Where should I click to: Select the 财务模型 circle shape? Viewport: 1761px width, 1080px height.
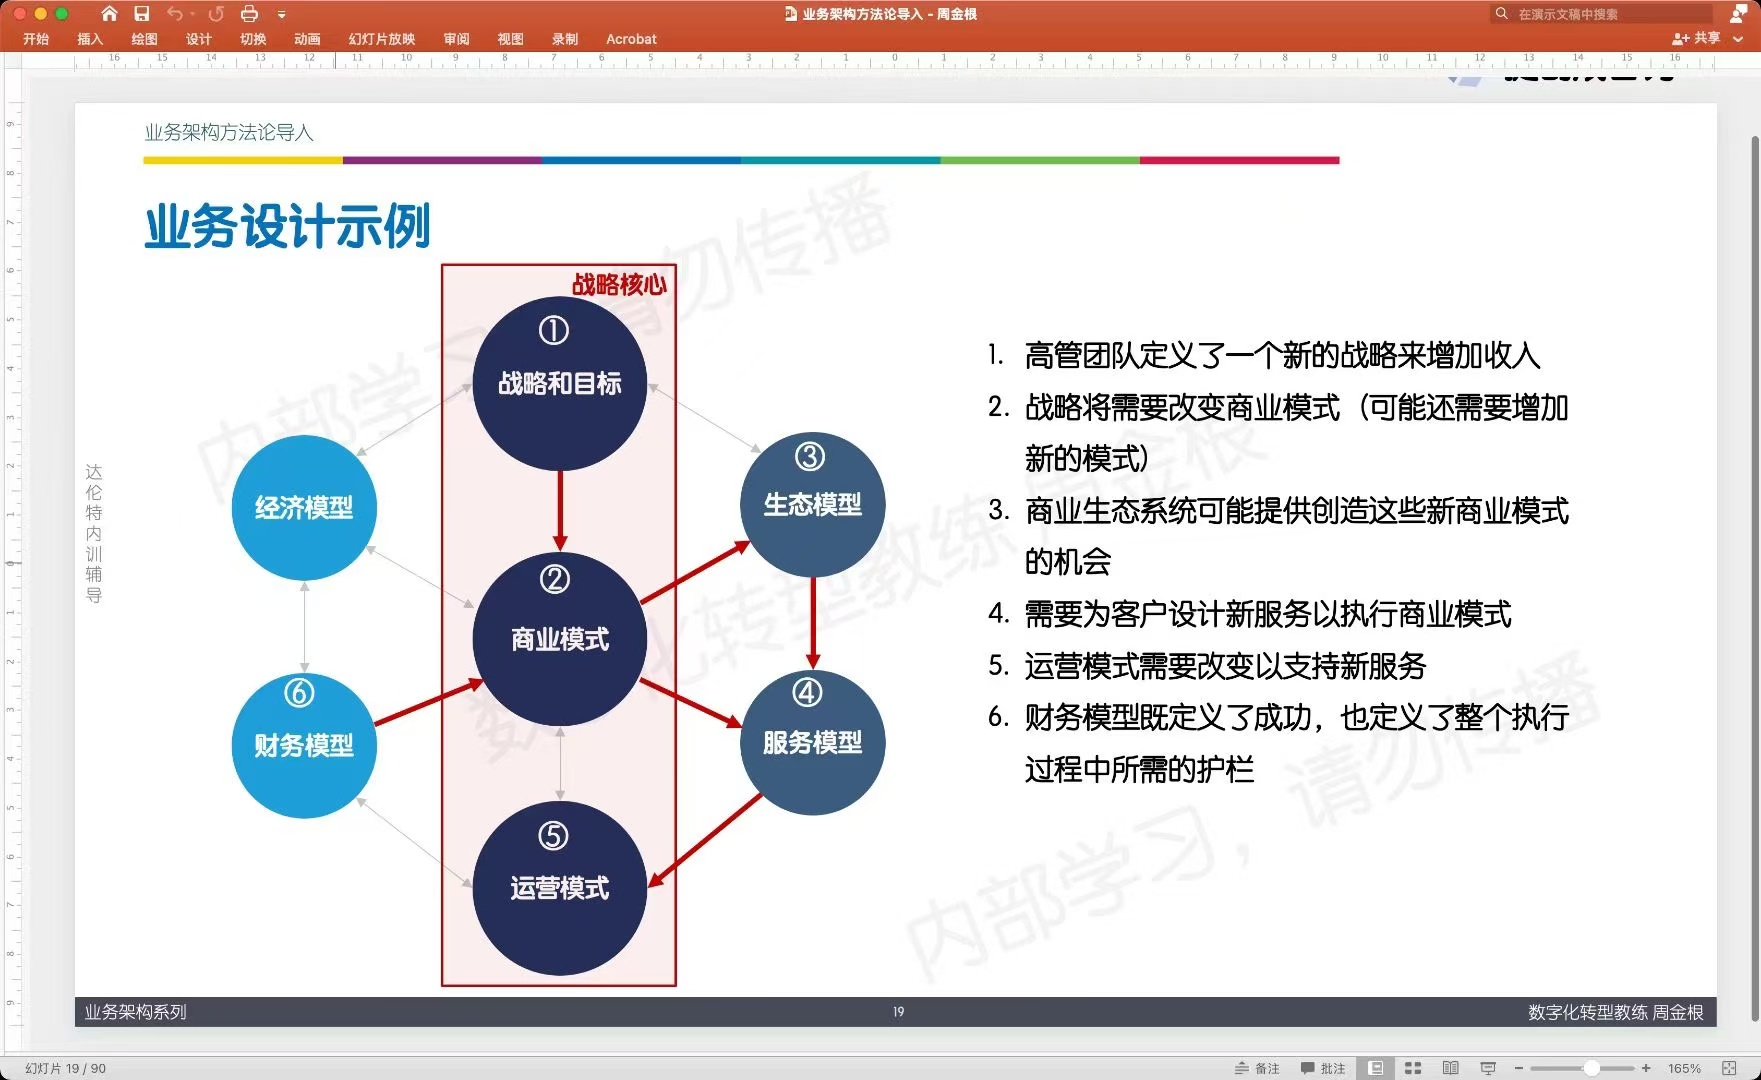[304, 745]
